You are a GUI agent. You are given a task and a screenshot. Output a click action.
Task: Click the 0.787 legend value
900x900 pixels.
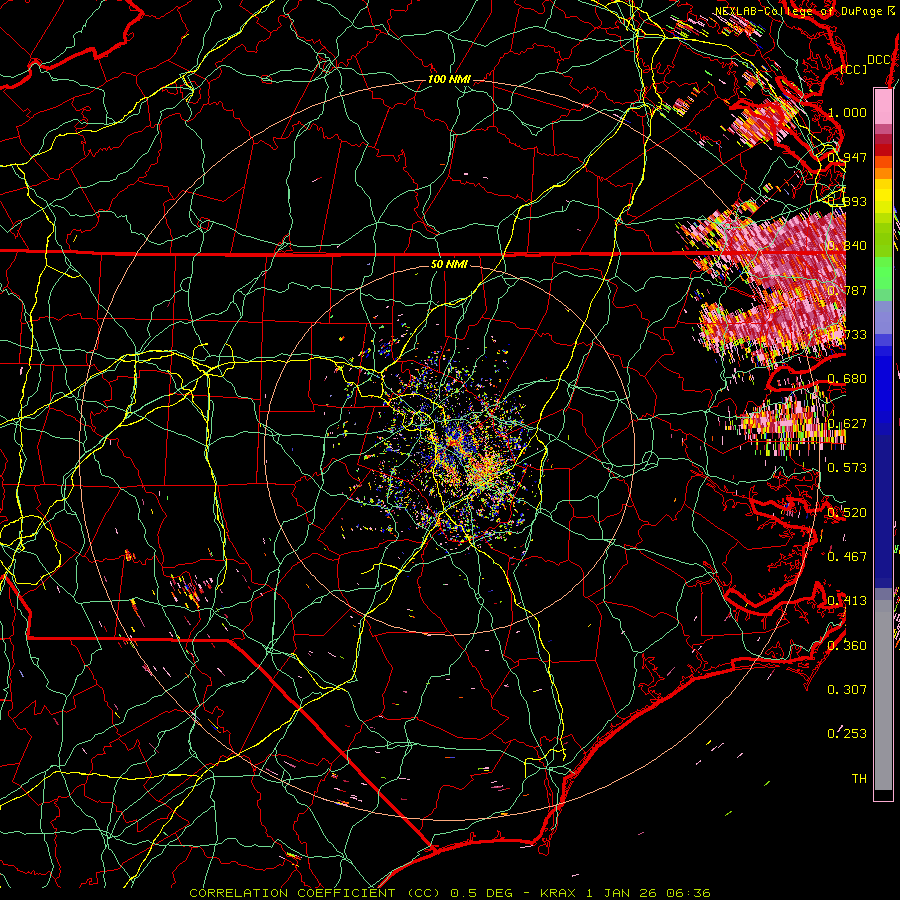point(847,290)
